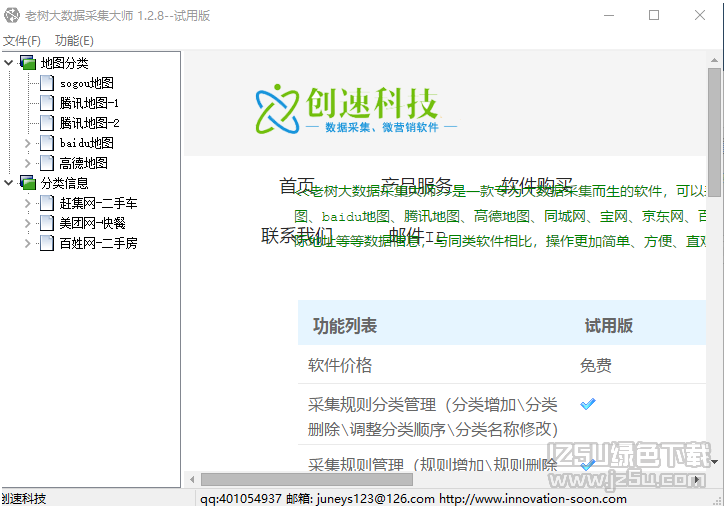Click the vertical scrollbar thumb
The height and width of the screenshot is (506, 724).
[x=714, y=132]
